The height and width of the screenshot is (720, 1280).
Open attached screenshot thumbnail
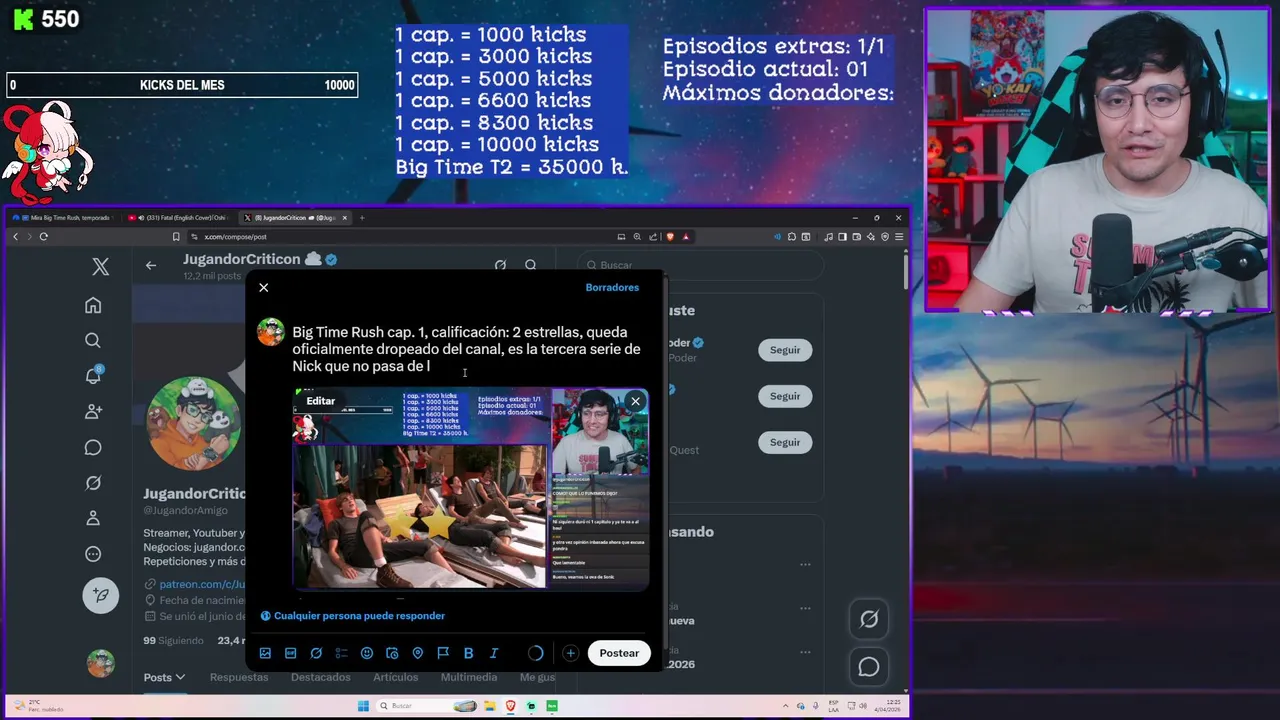[x=470, y=489]
